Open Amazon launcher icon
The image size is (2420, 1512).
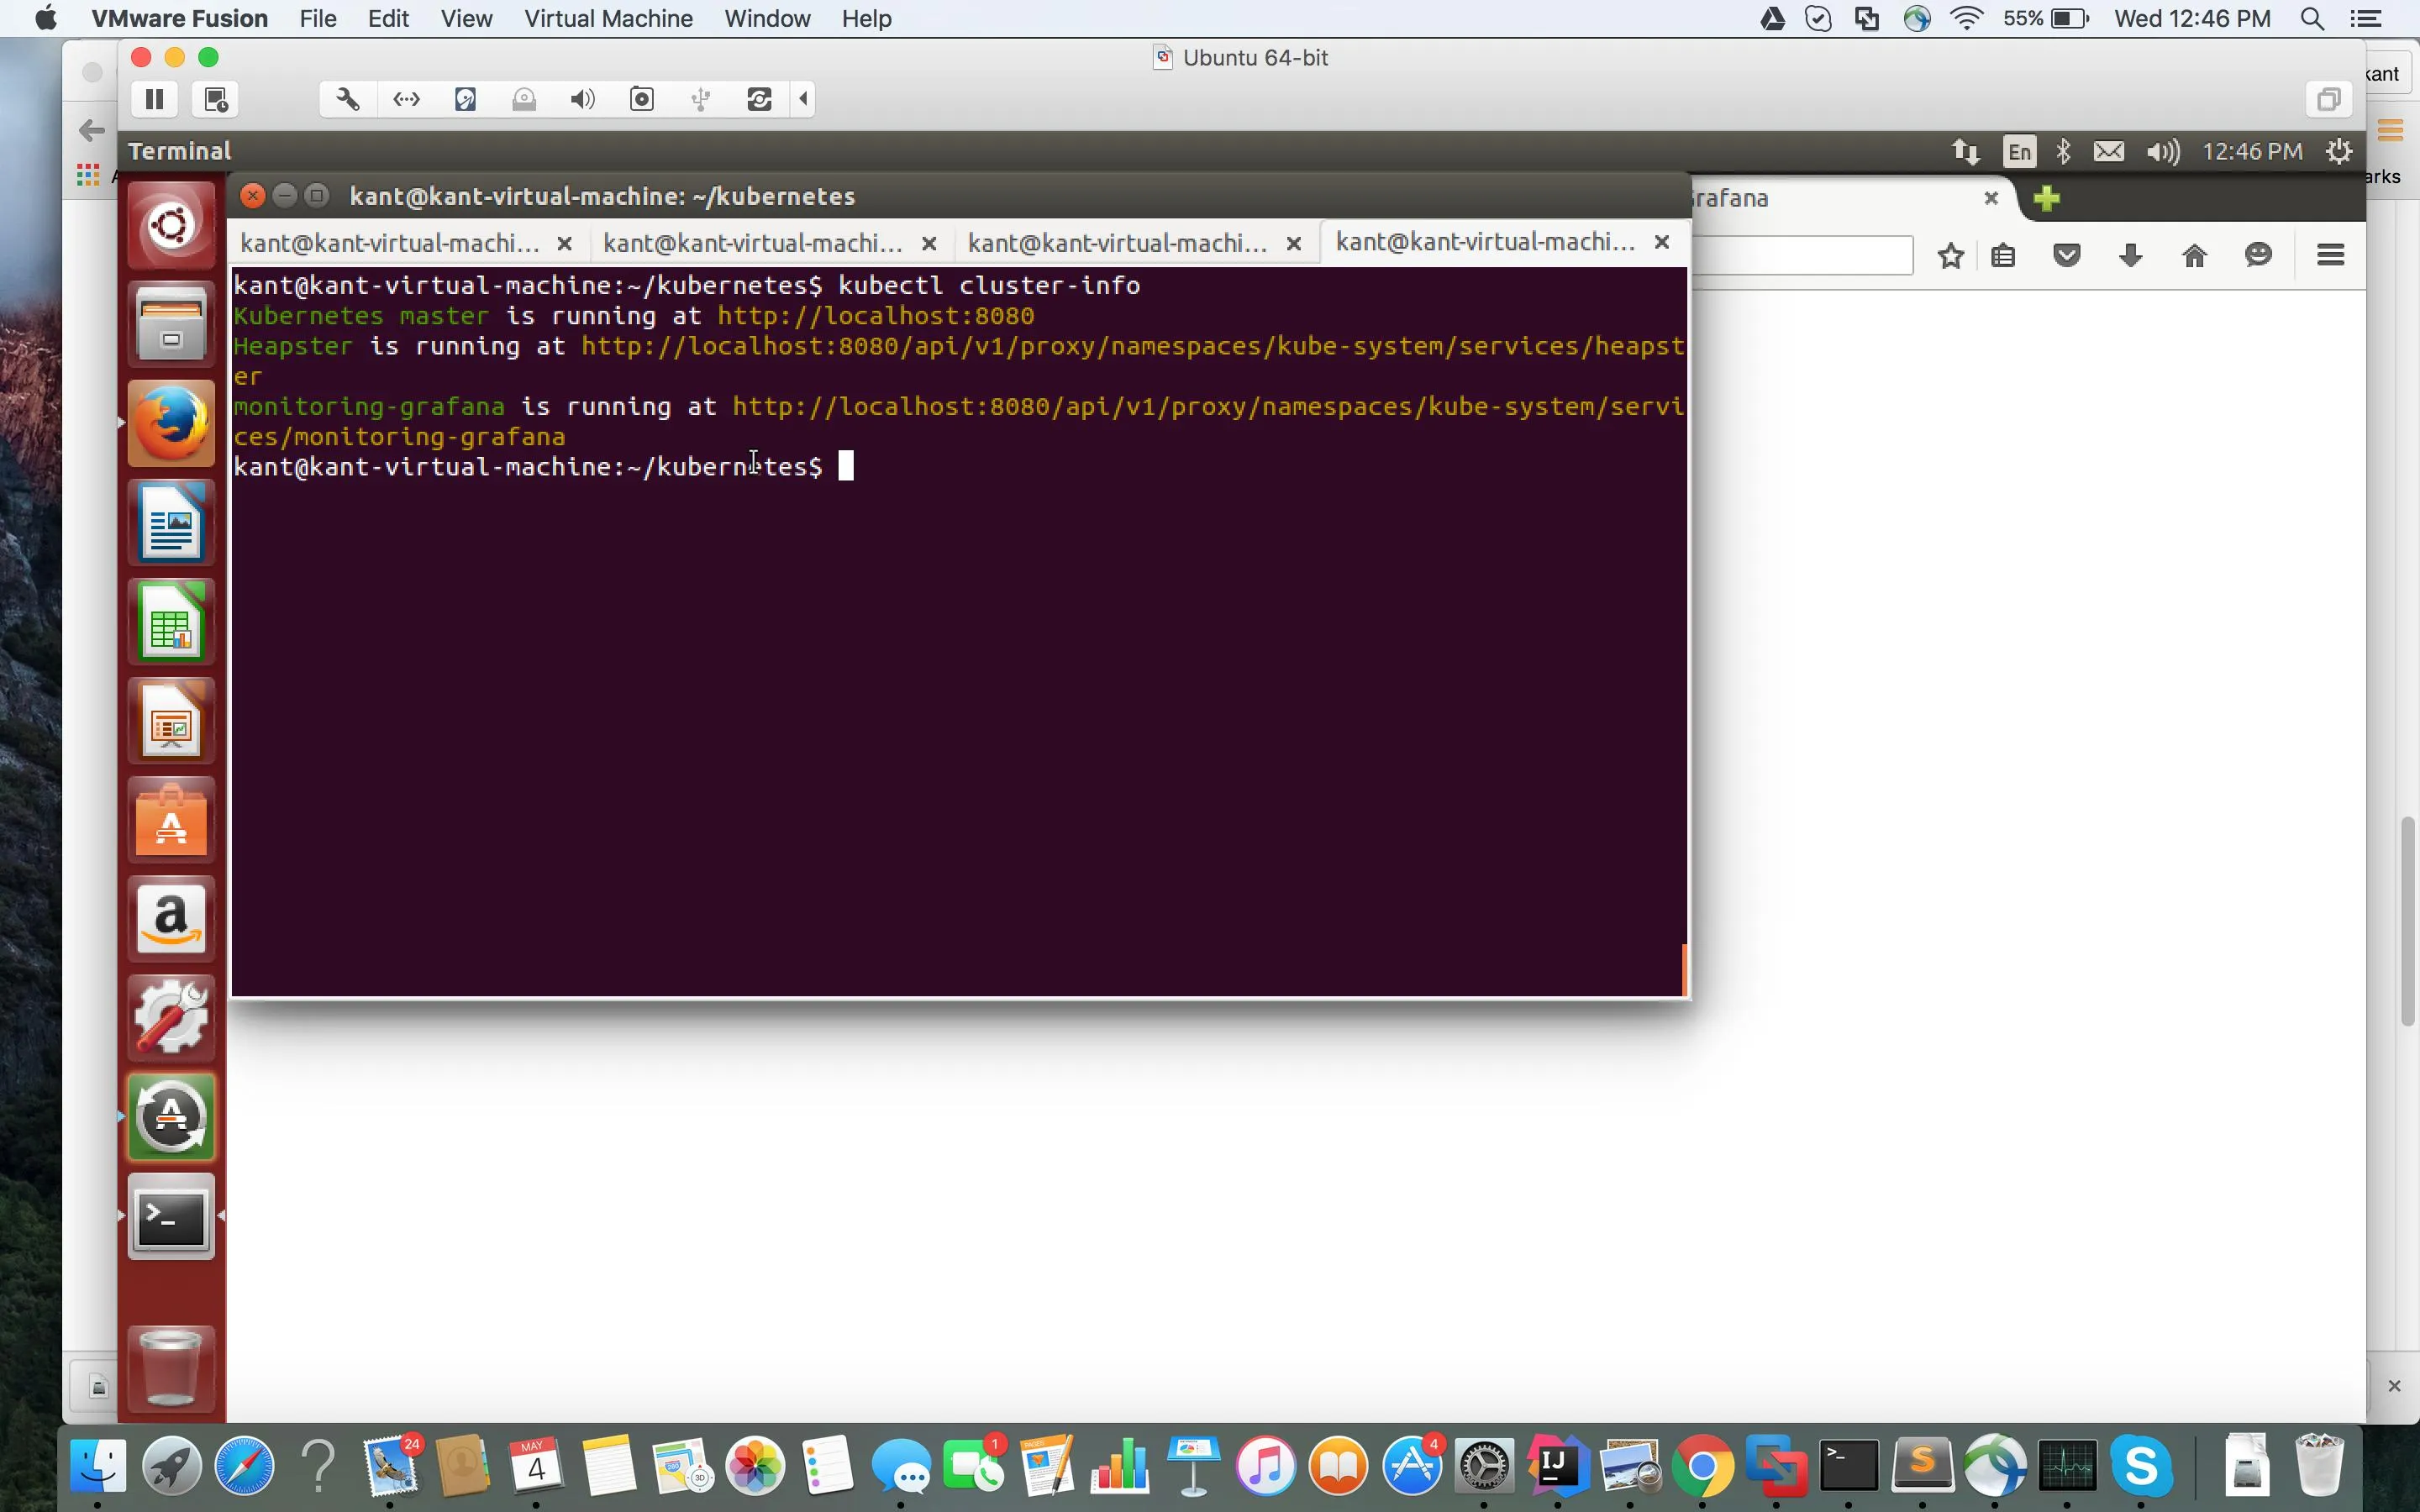coord(171,919)
